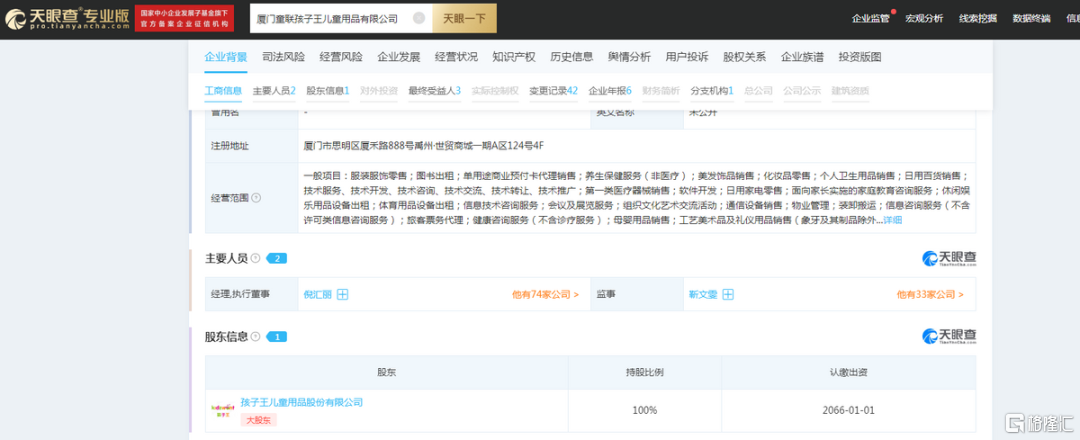Open 企业监管 in the top navigation
The width and height of the screenshot is (1080, 440).
click(871, 19)
